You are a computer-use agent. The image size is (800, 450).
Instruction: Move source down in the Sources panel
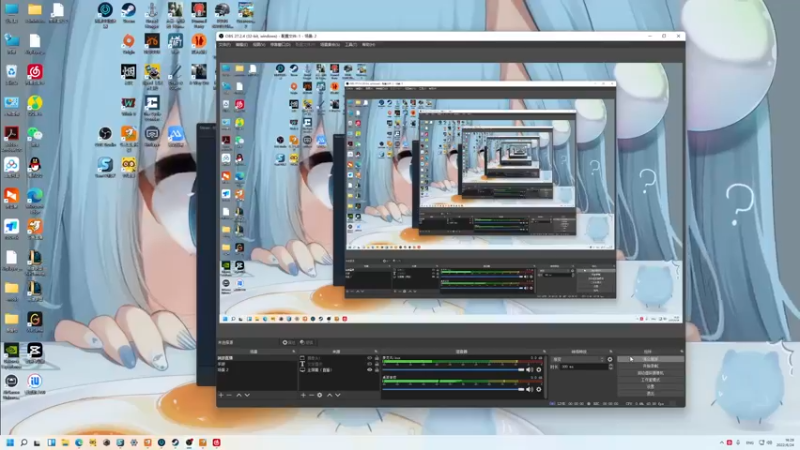(338, 395)
